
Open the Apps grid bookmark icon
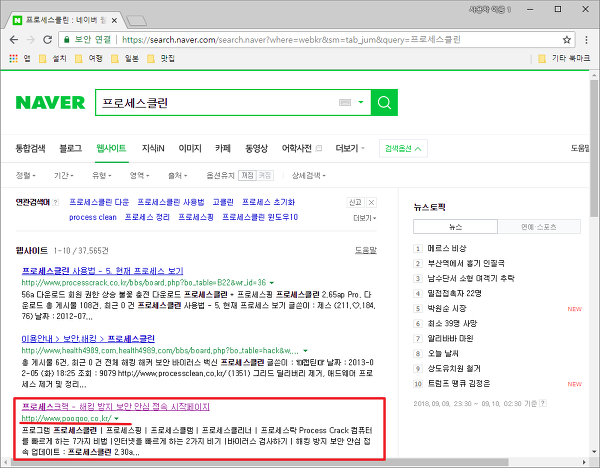(13, 58)
